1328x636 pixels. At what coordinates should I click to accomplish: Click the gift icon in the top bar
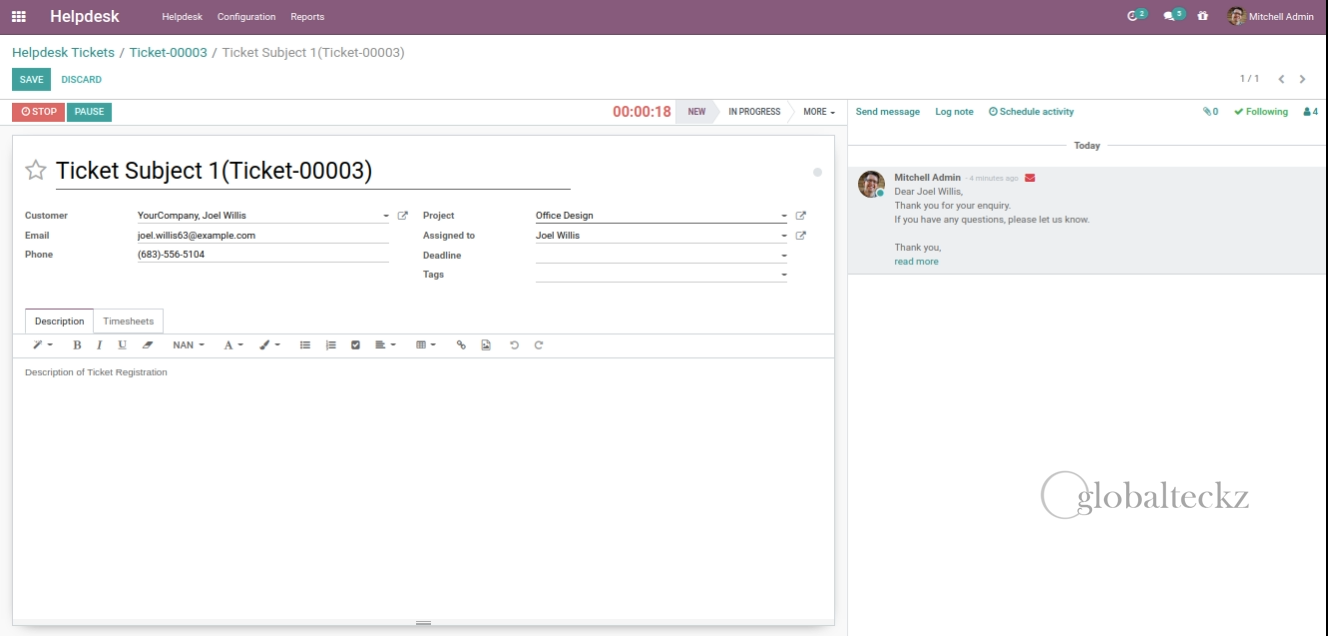point(1203,17)
